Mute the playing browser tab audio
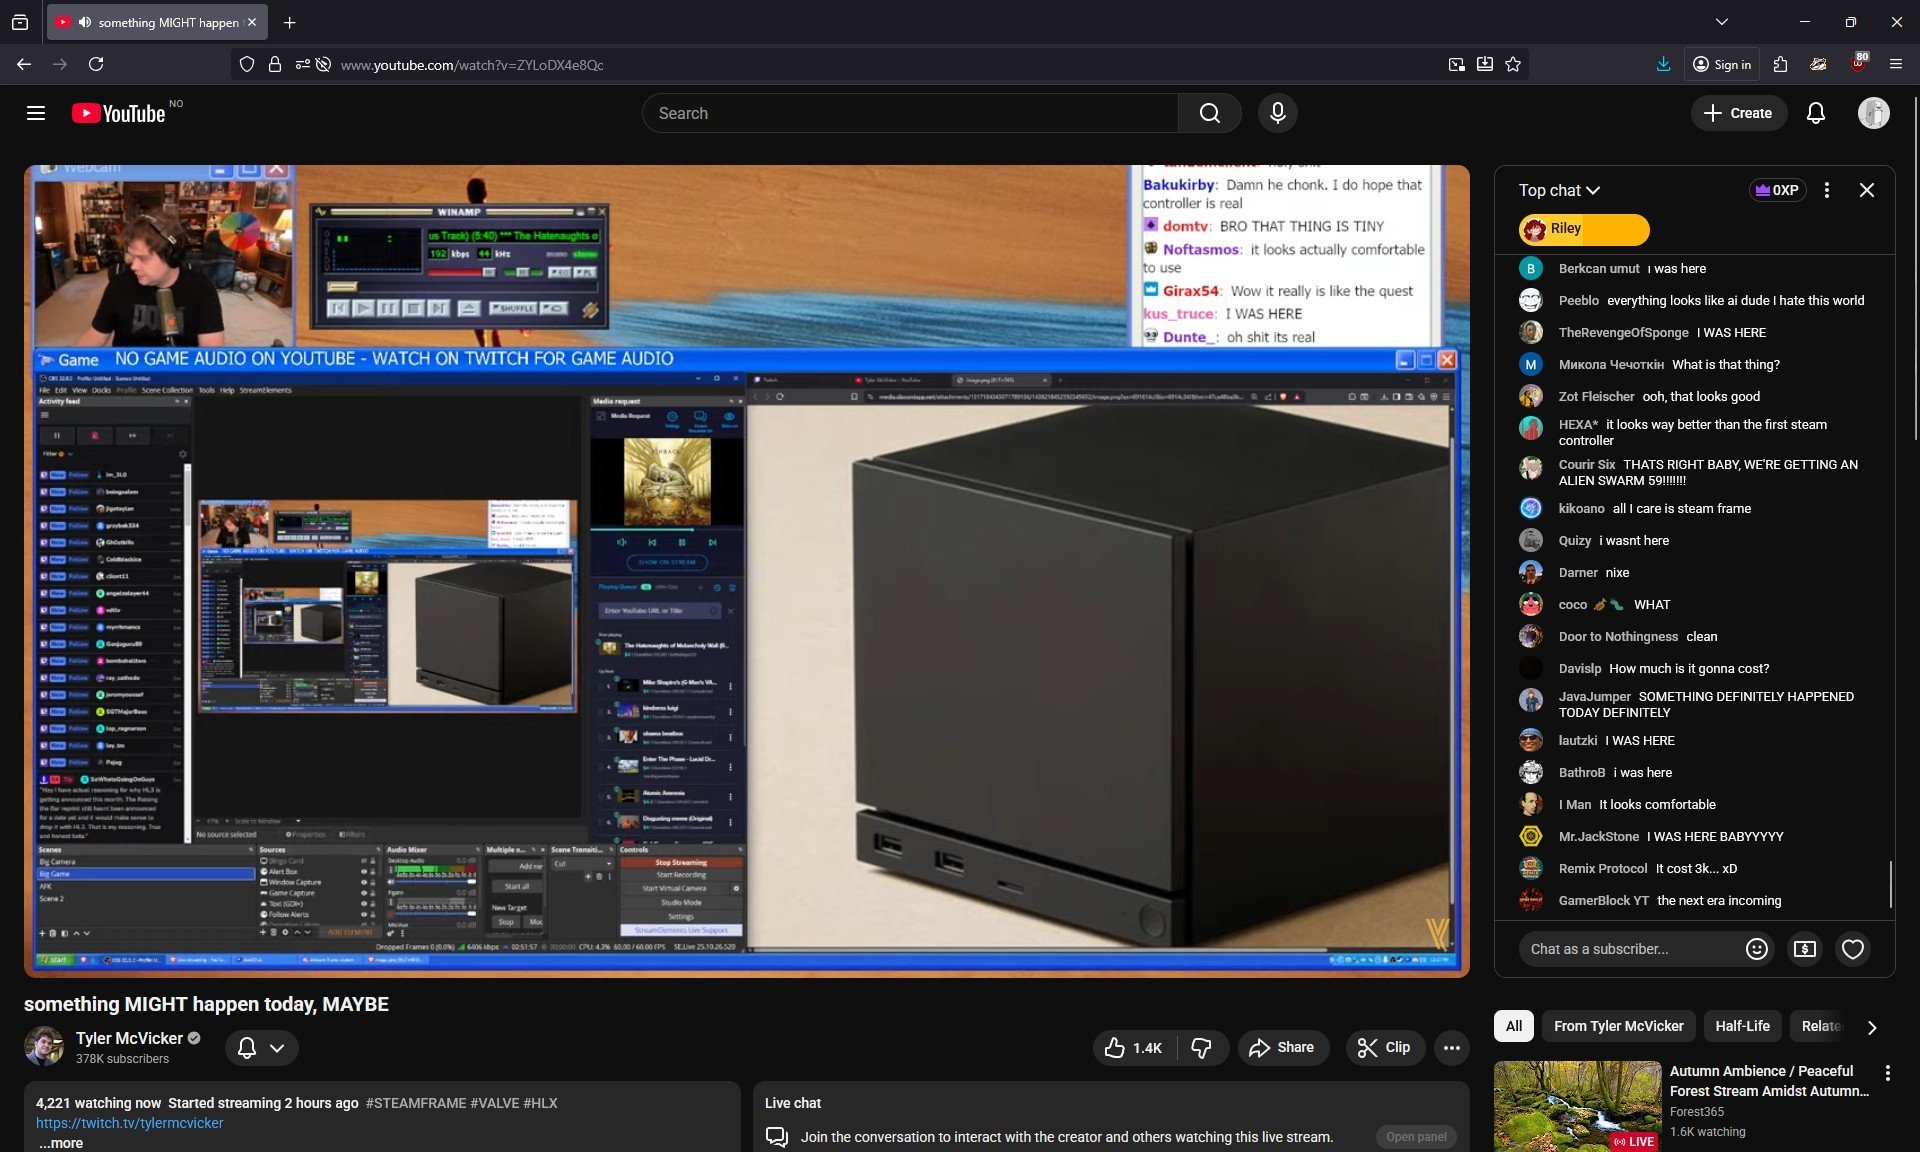 click(x=85, y=22)
